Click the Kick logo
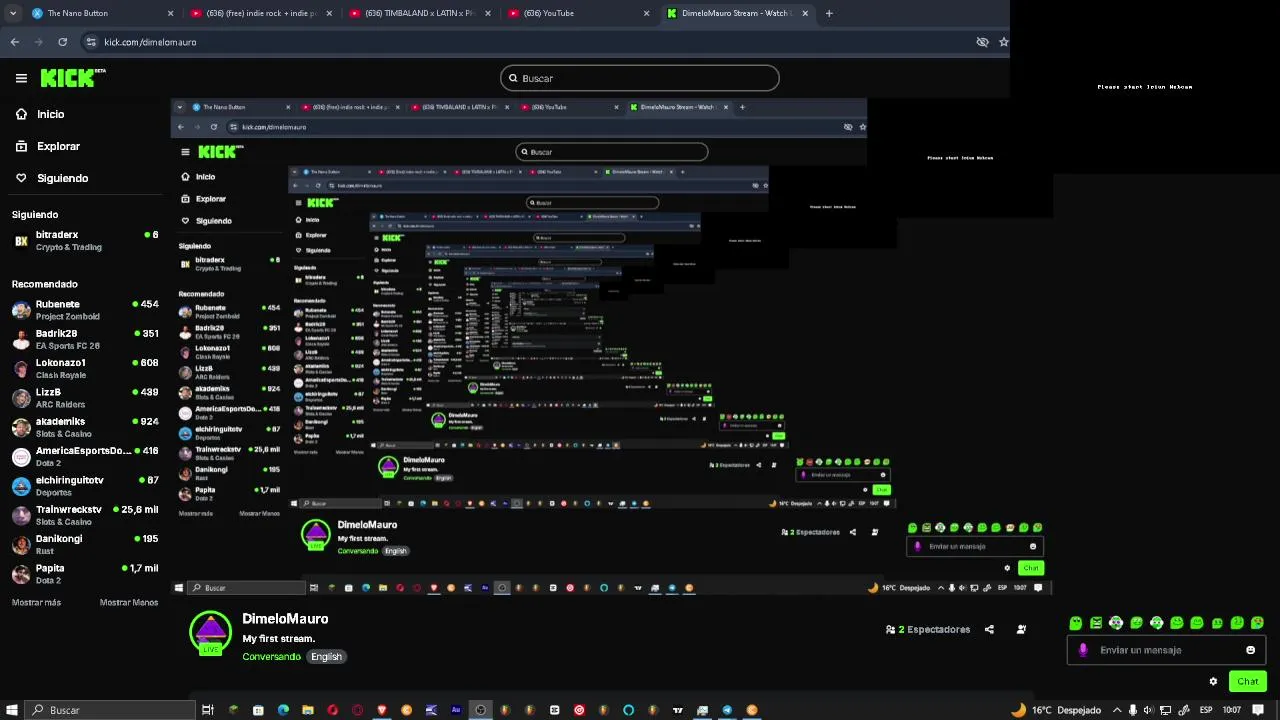This screenshot has width=1280, height=720. (72, 78)
